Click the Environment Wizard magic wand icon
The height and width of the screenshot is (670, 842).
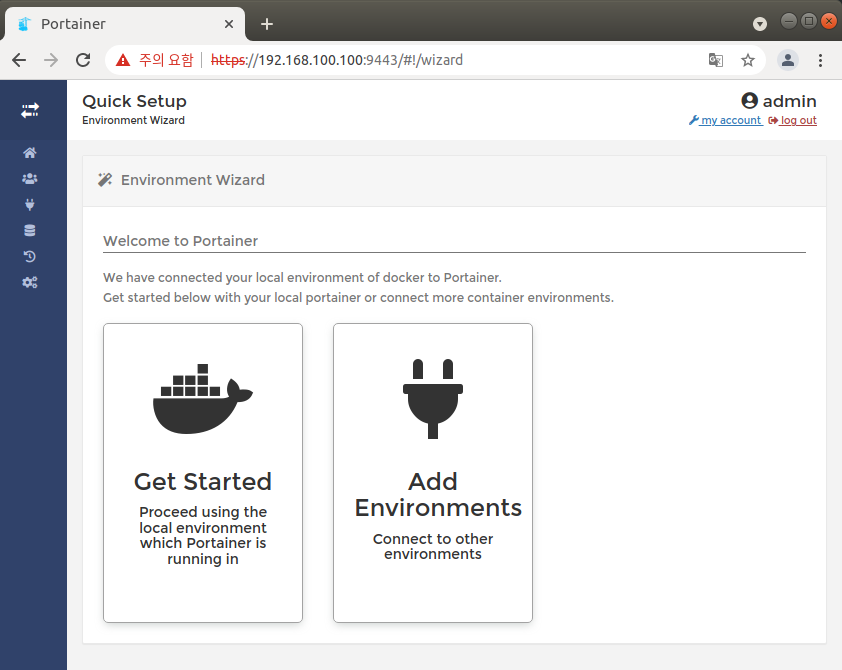(105, 180)
